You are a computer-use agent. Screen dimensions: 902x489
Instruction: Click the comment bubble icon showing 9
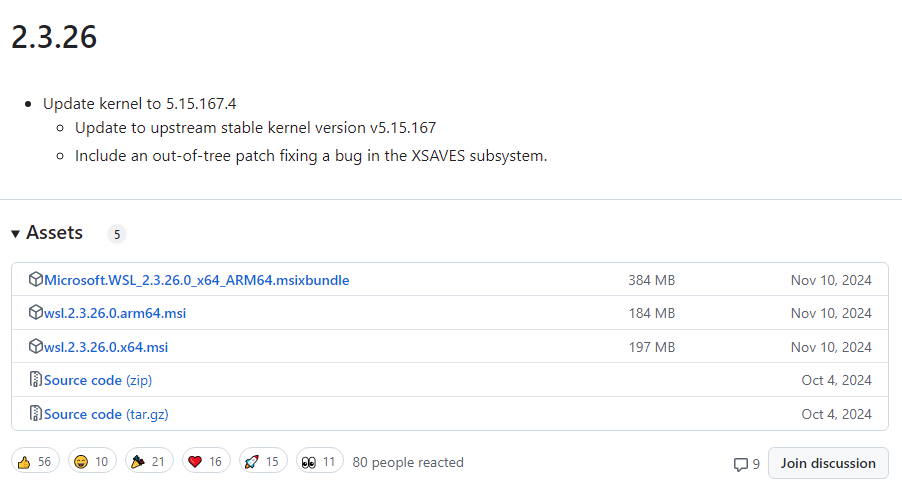click(740, 464)
